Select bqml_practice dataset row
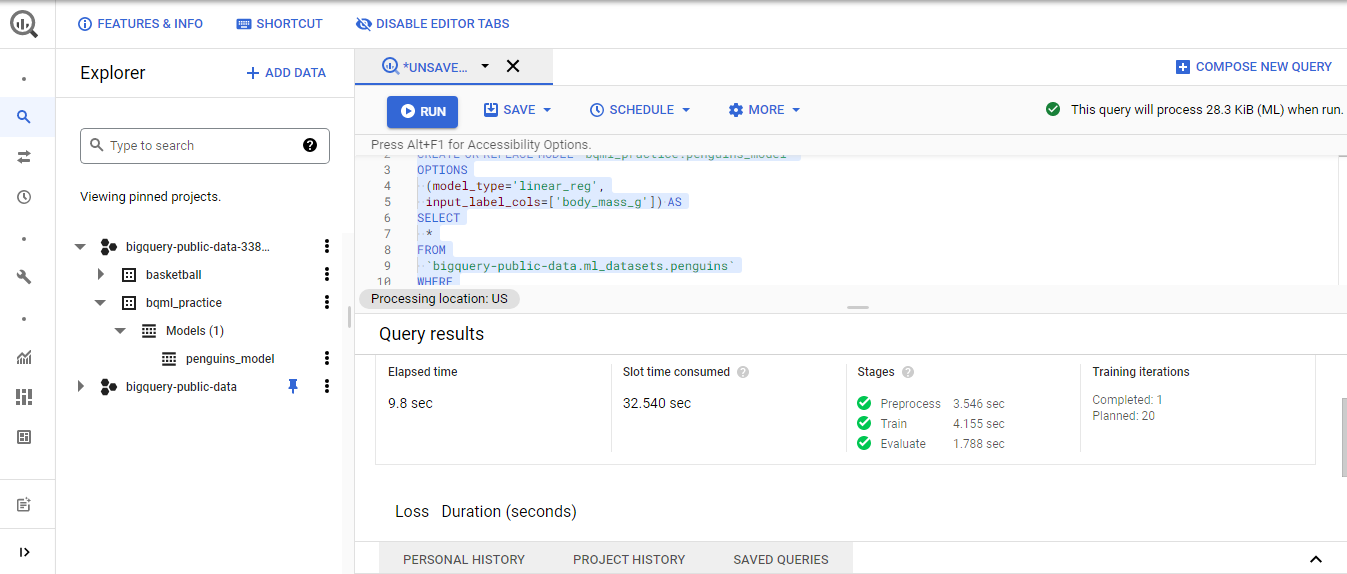Image resolution: width=1347 pixels, height=574 pixels. (x=184, y=302)
